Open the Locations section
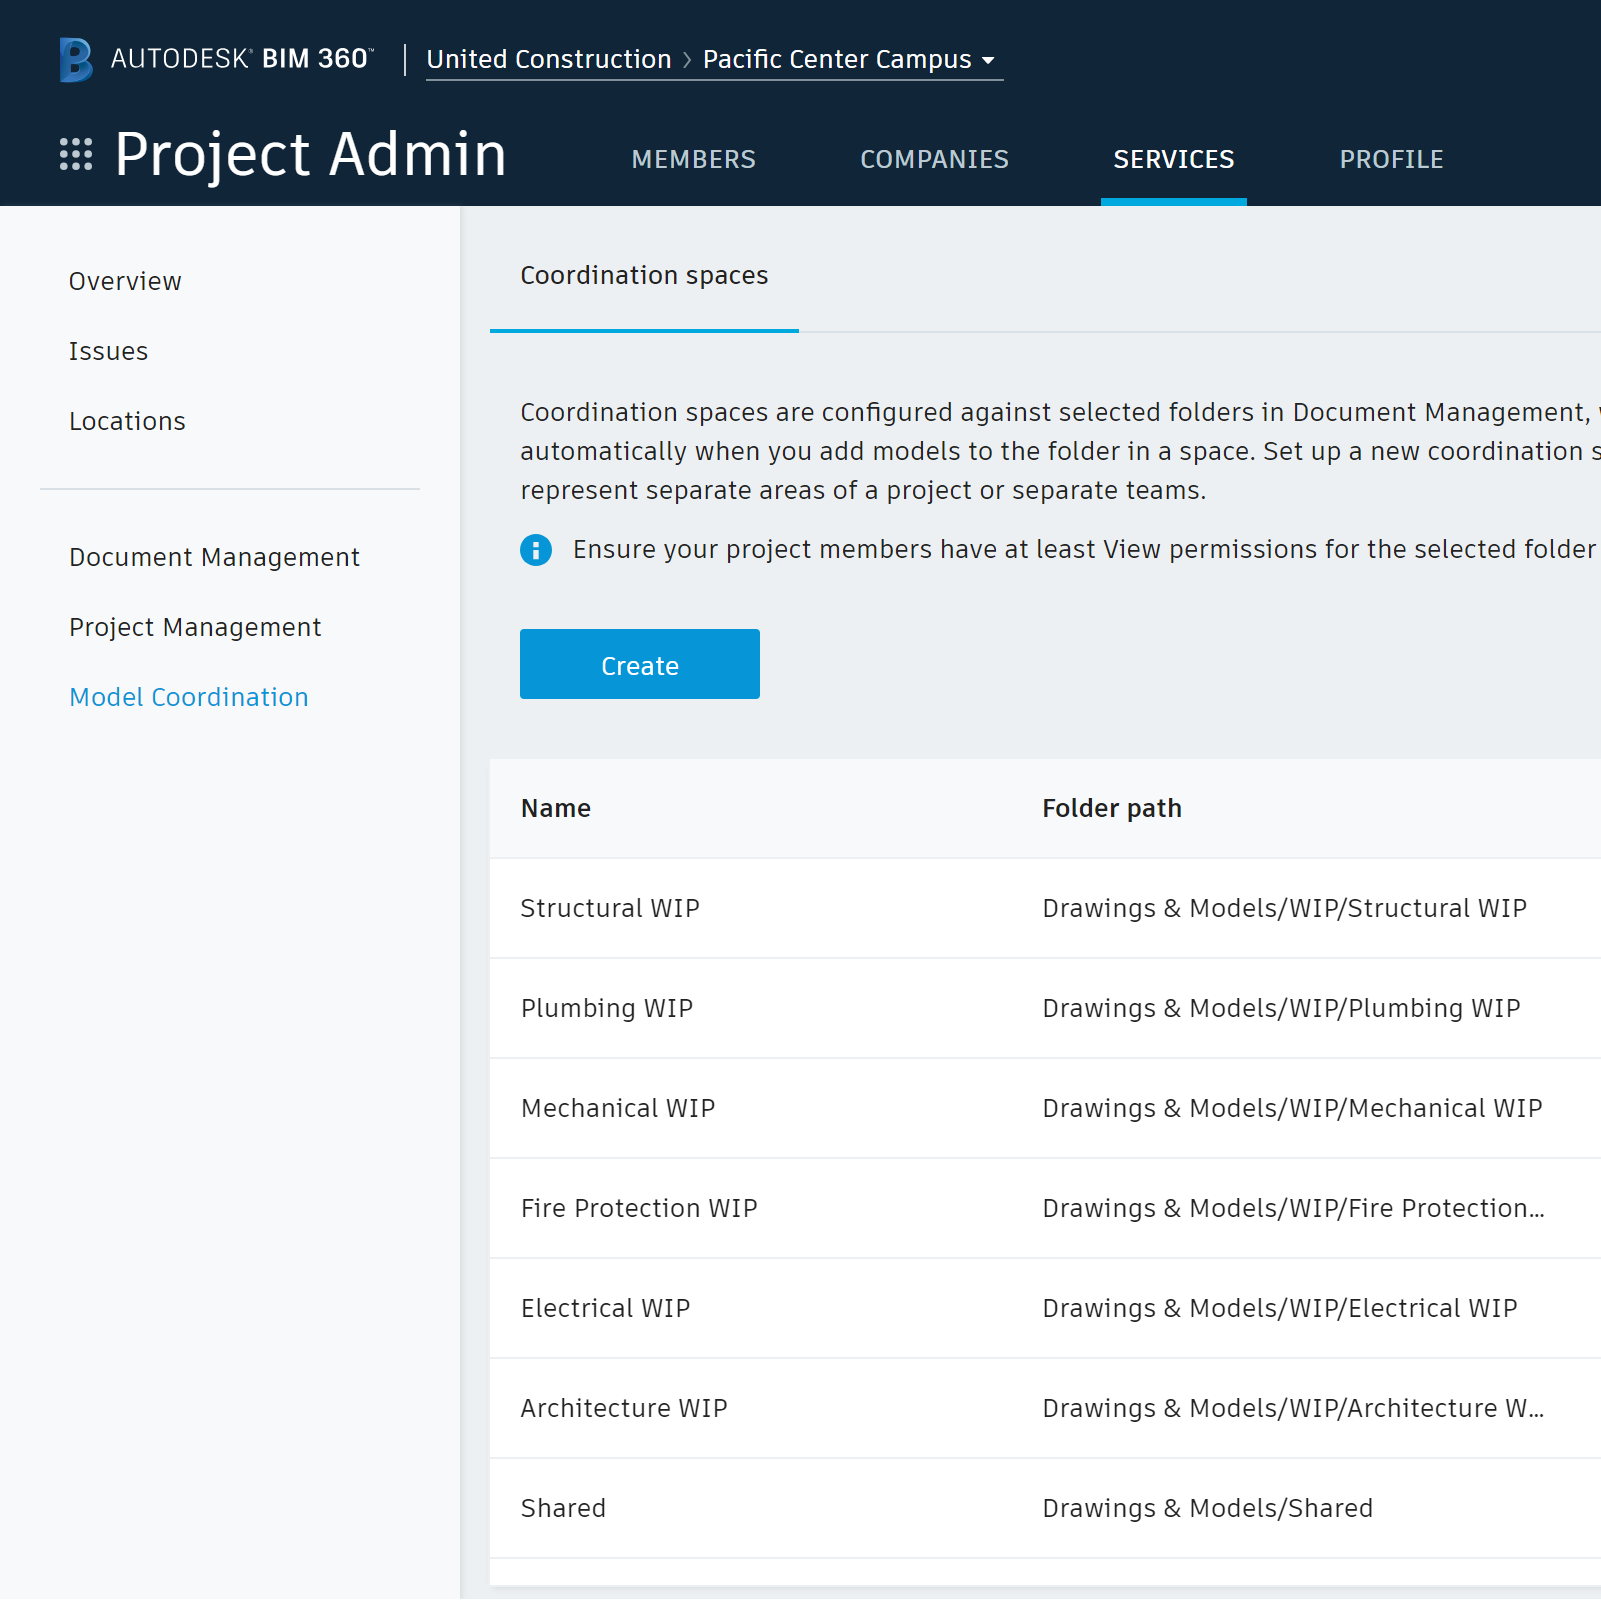This screenshot has width=1601, height=1600. coord(127,421)
